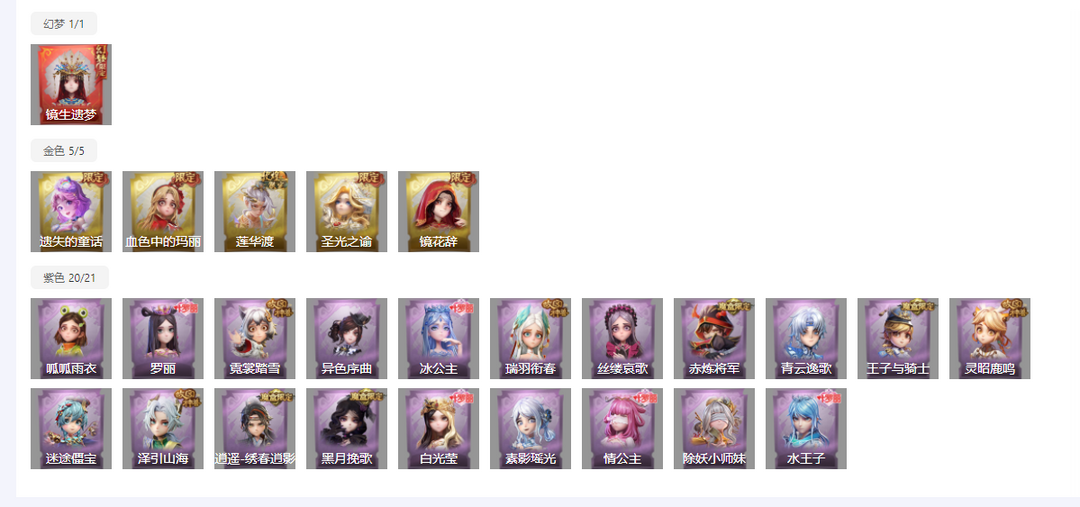Screen dimensions: 1080x507
Task: Open the 除妖小师妹 card
Action: (x=714, y=428)
